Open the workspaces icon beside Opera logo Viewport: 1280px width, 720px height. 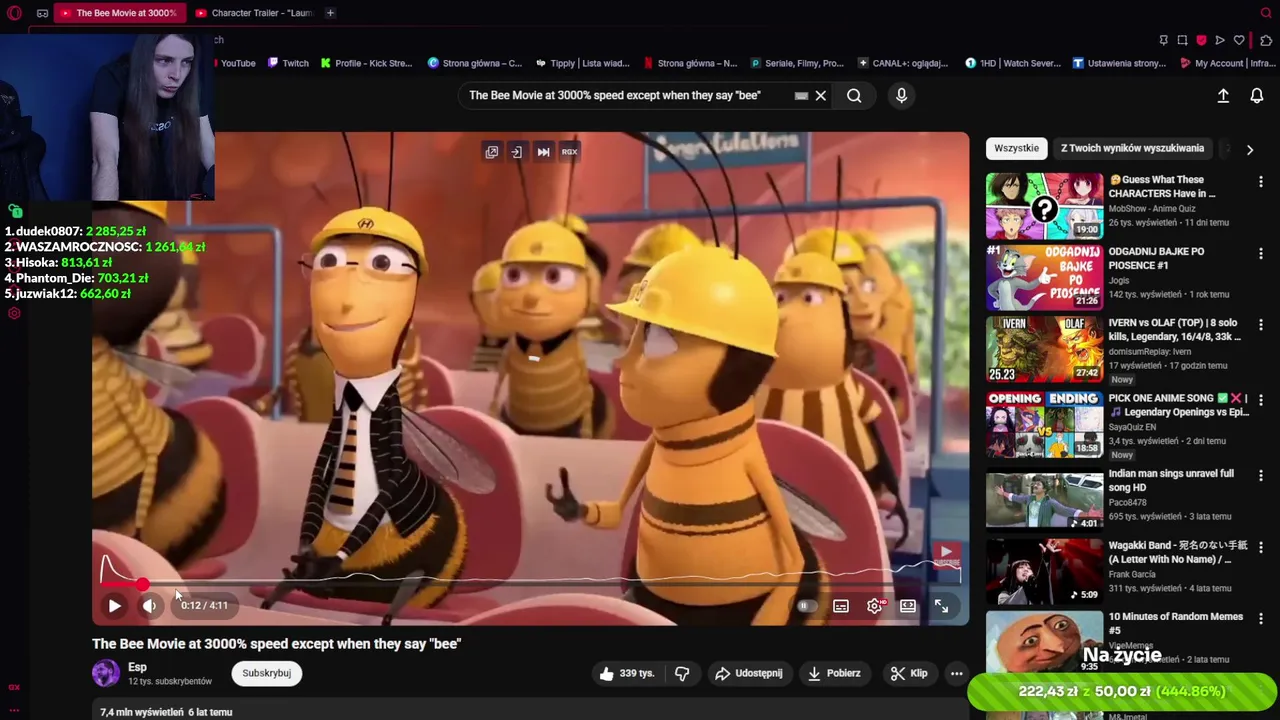click(x=42, y=13)
